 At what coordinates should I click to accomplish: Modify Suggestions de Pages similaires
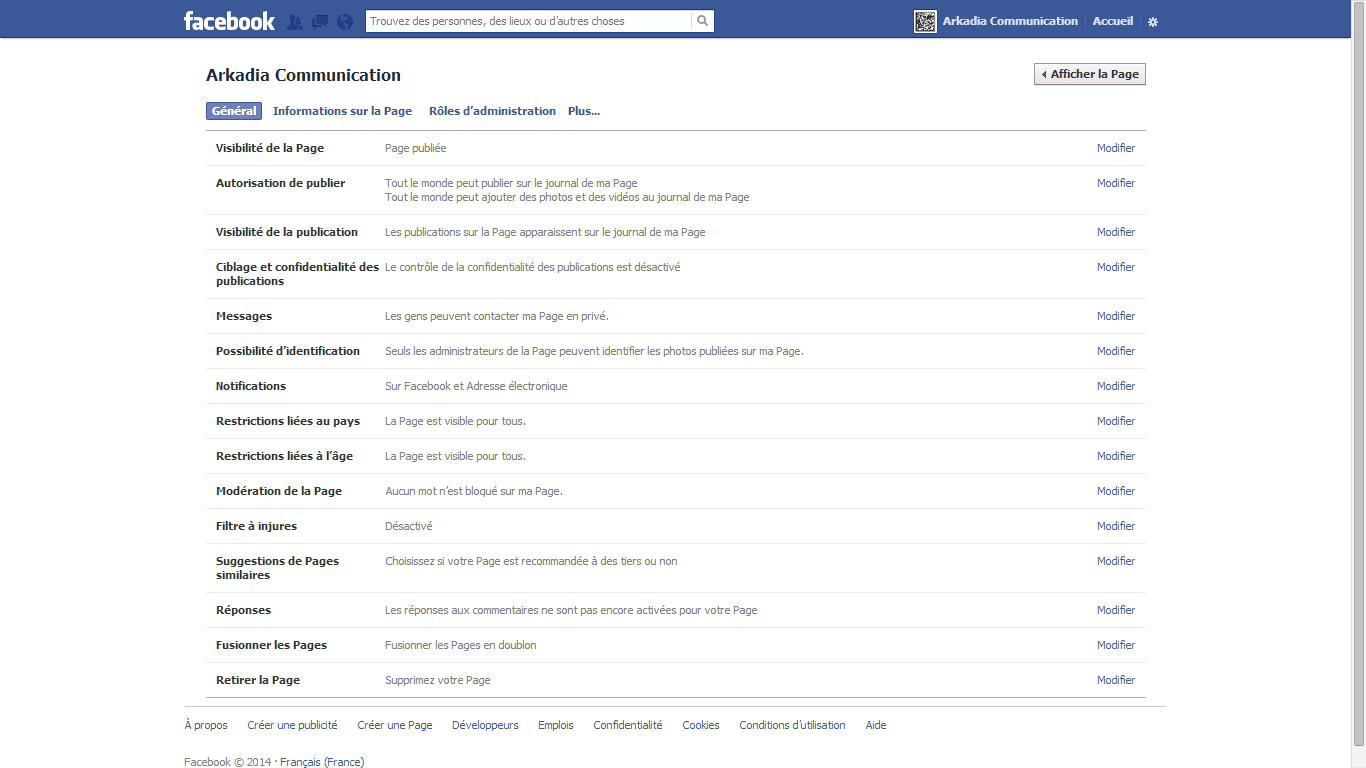[1116, 561]
